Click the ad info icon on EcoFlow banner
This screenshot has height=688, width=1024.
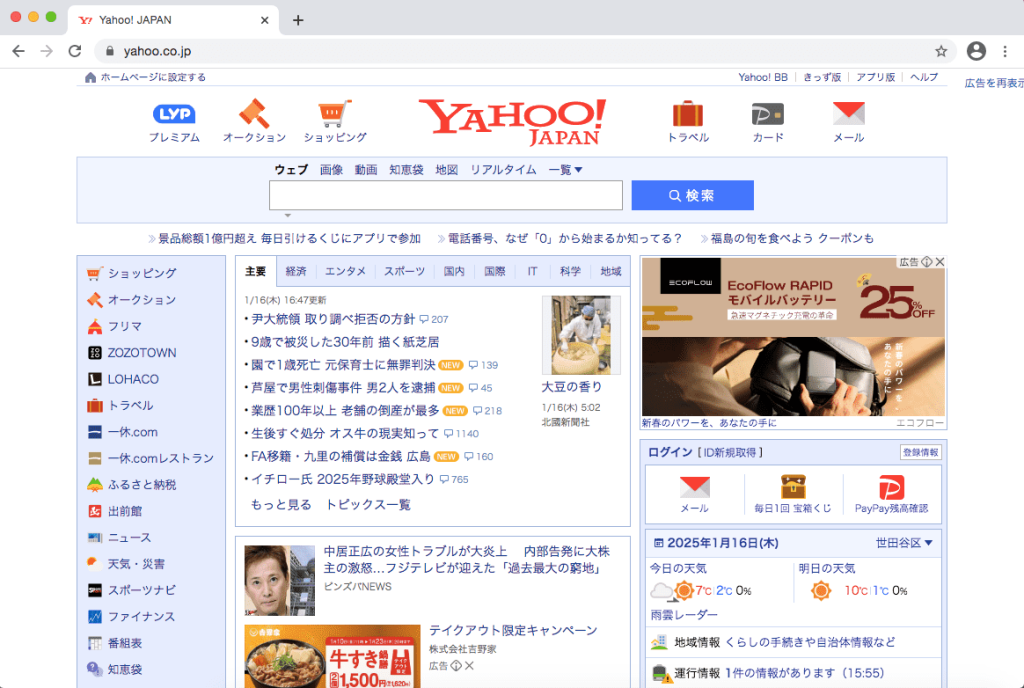coord(927,262)
